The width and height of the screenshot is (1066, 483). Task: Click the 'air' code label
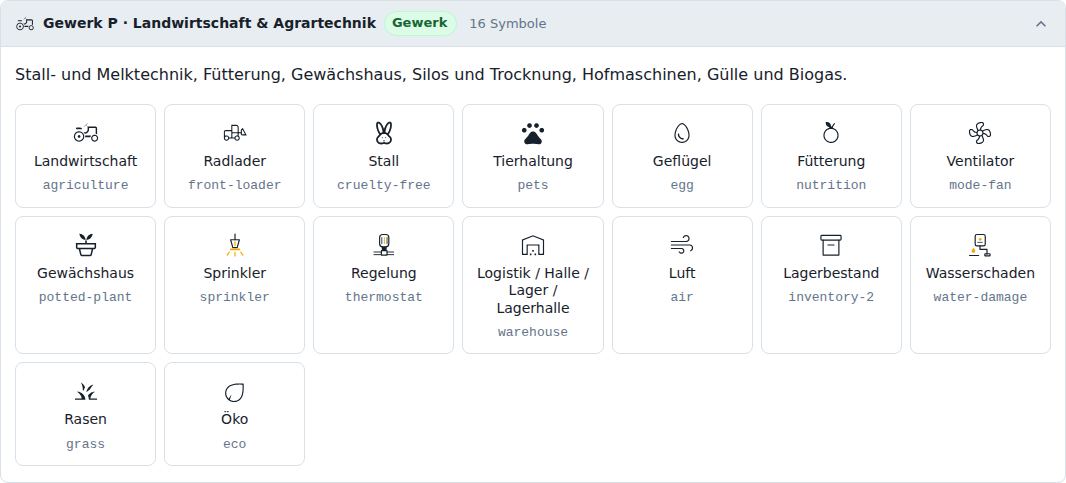point(682,297)
